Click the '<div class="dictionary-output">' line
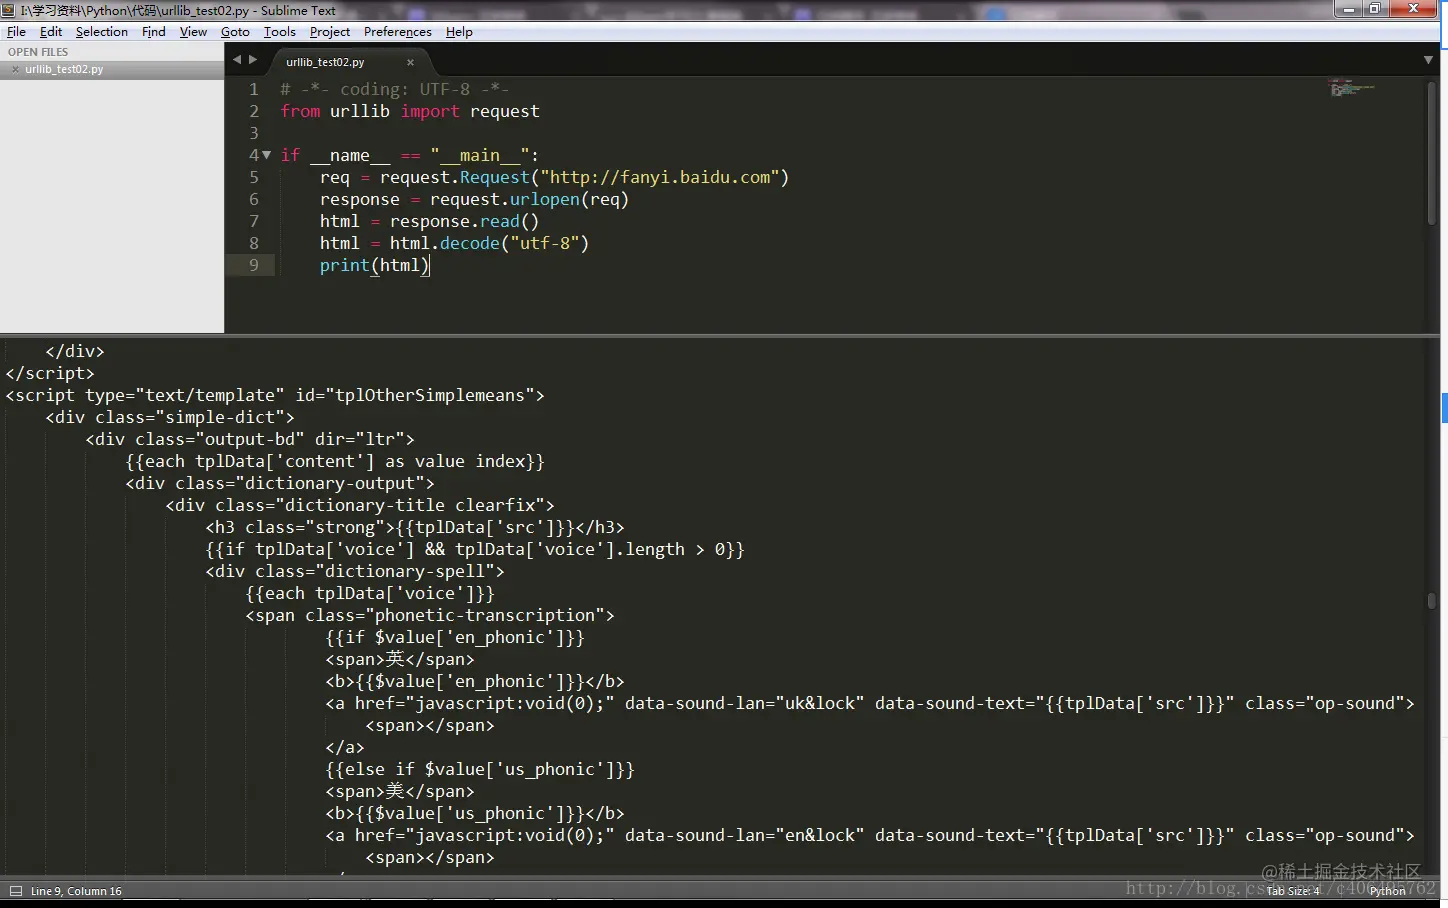Viewport: 1448px width, 908px height. tap(280, 483)
